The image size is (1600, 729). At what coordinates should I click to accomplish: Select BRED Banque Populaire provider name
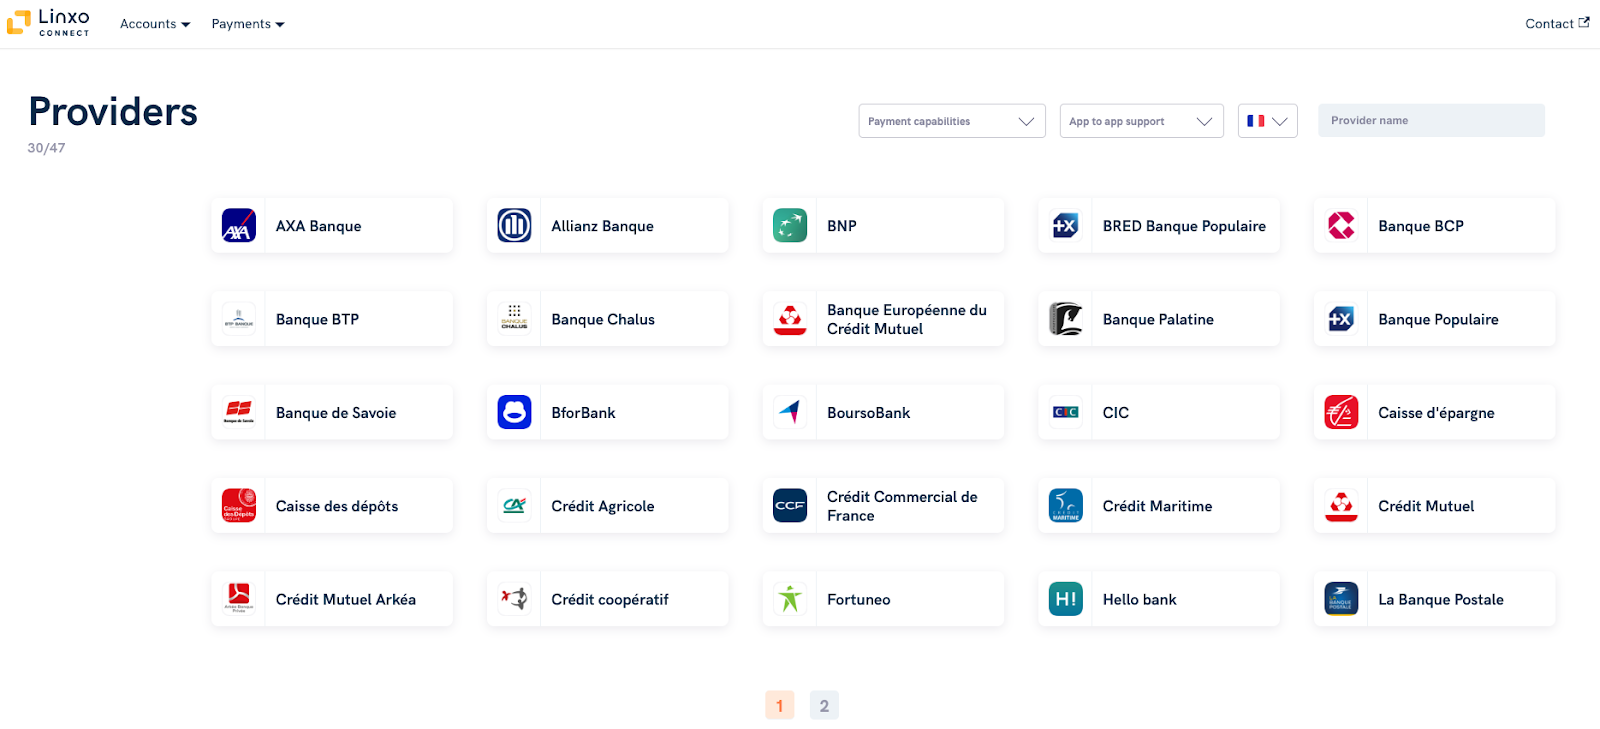click(x=1184, y=226)
